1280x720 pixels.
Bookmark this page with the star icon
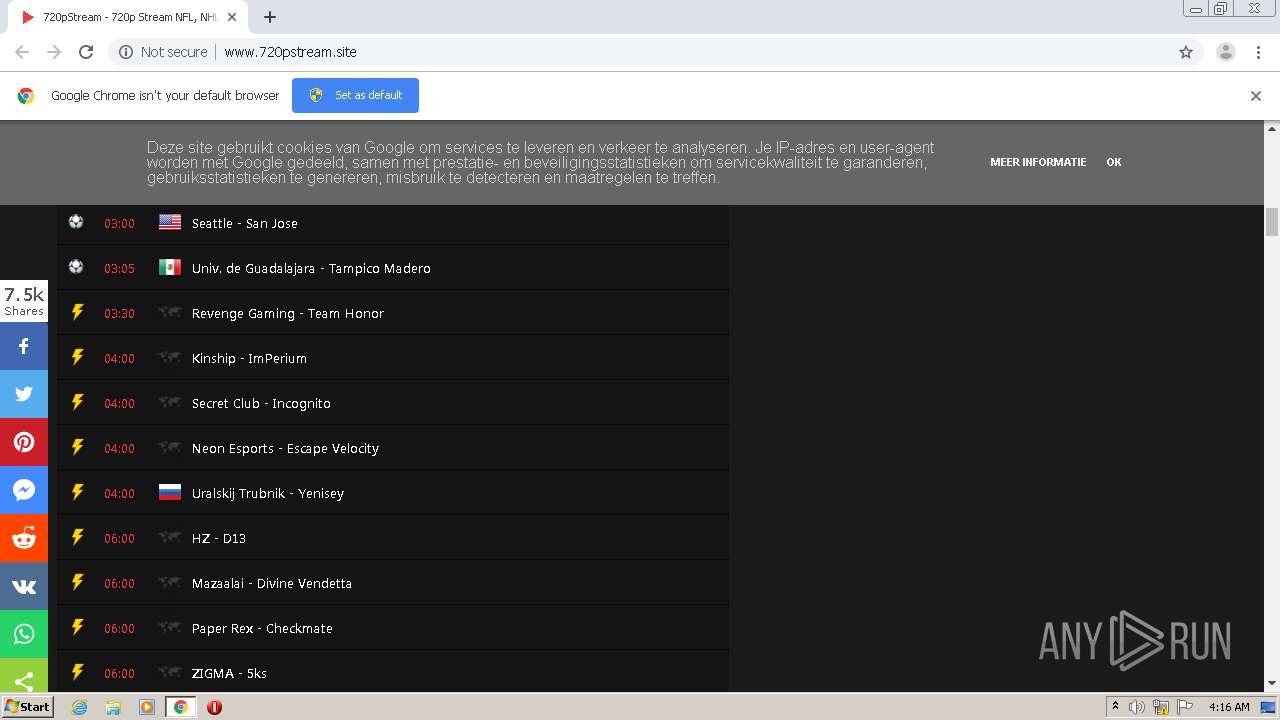tap(1186, 52)
